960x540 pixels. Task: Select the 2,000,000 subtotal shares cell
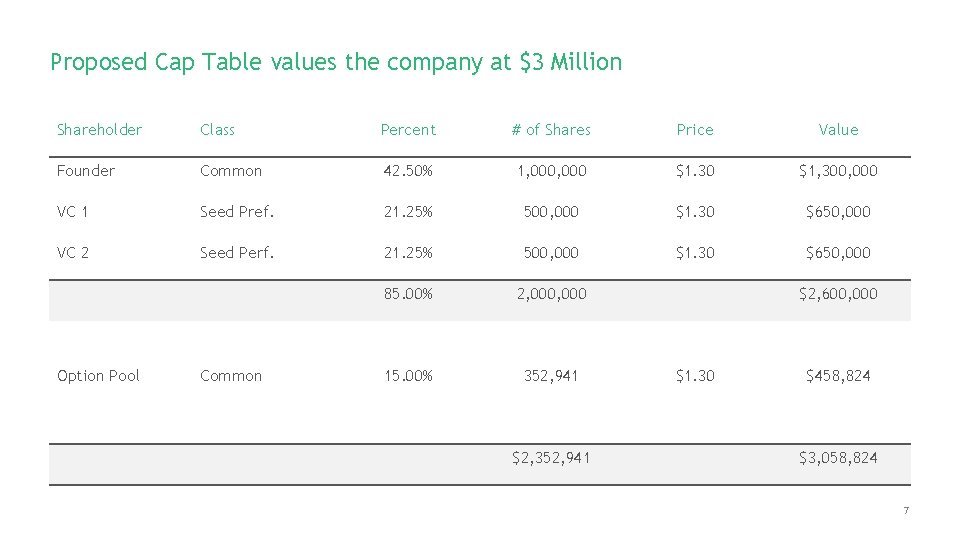coord(551,294)
